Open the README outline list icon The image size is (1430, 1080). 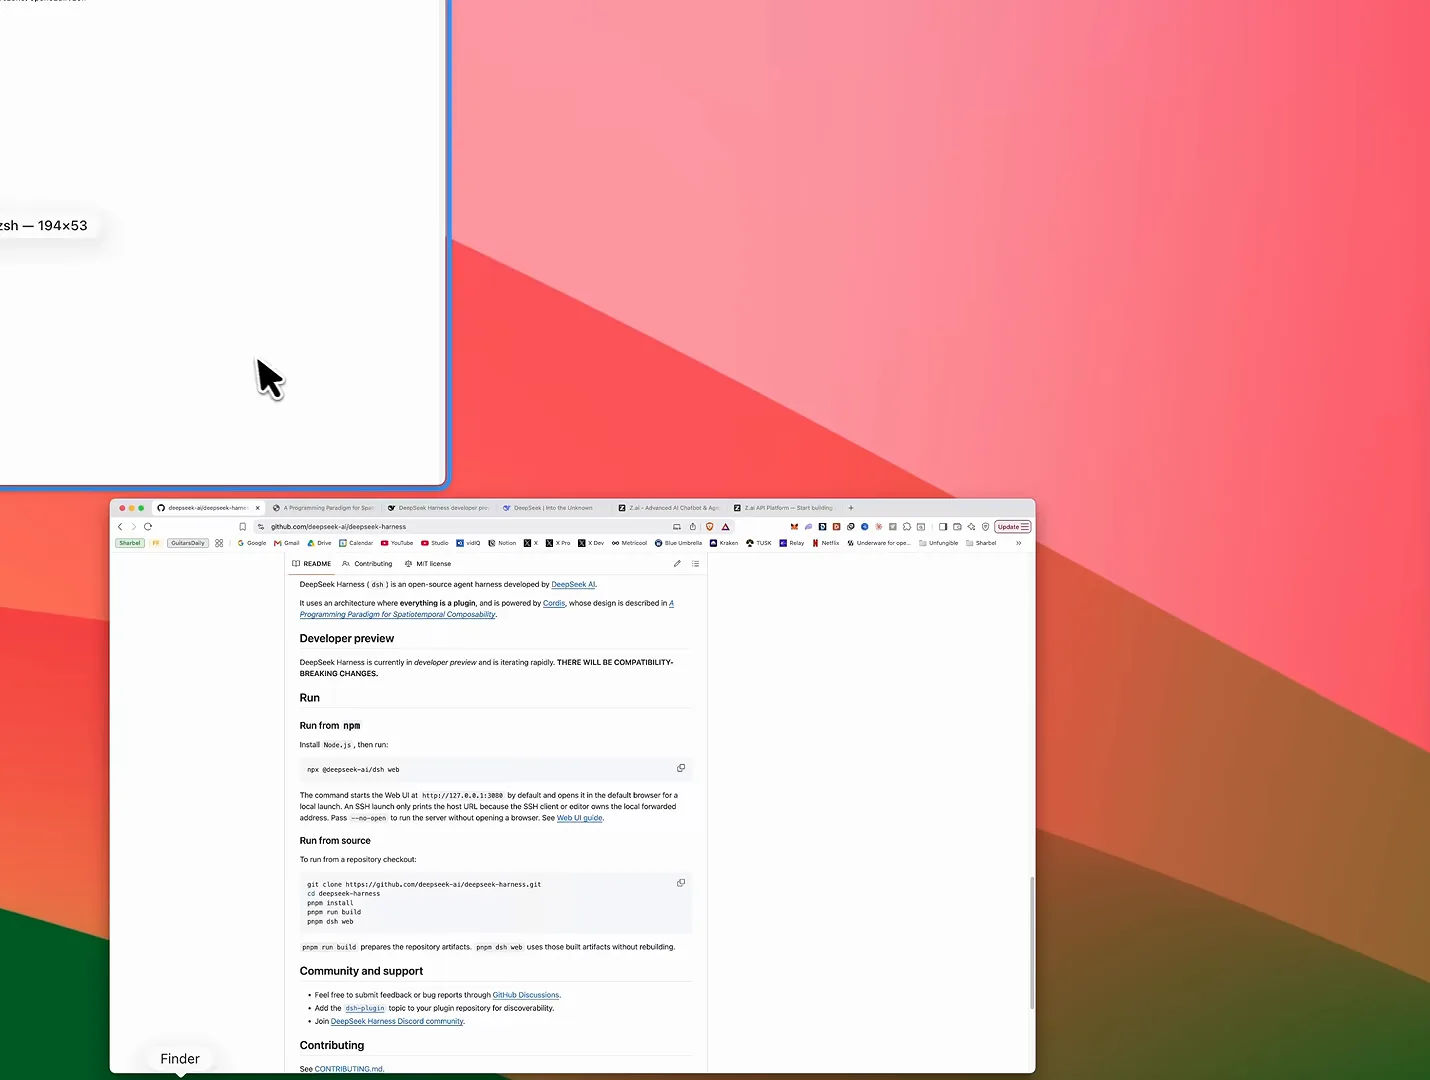(x=696, y=564)
